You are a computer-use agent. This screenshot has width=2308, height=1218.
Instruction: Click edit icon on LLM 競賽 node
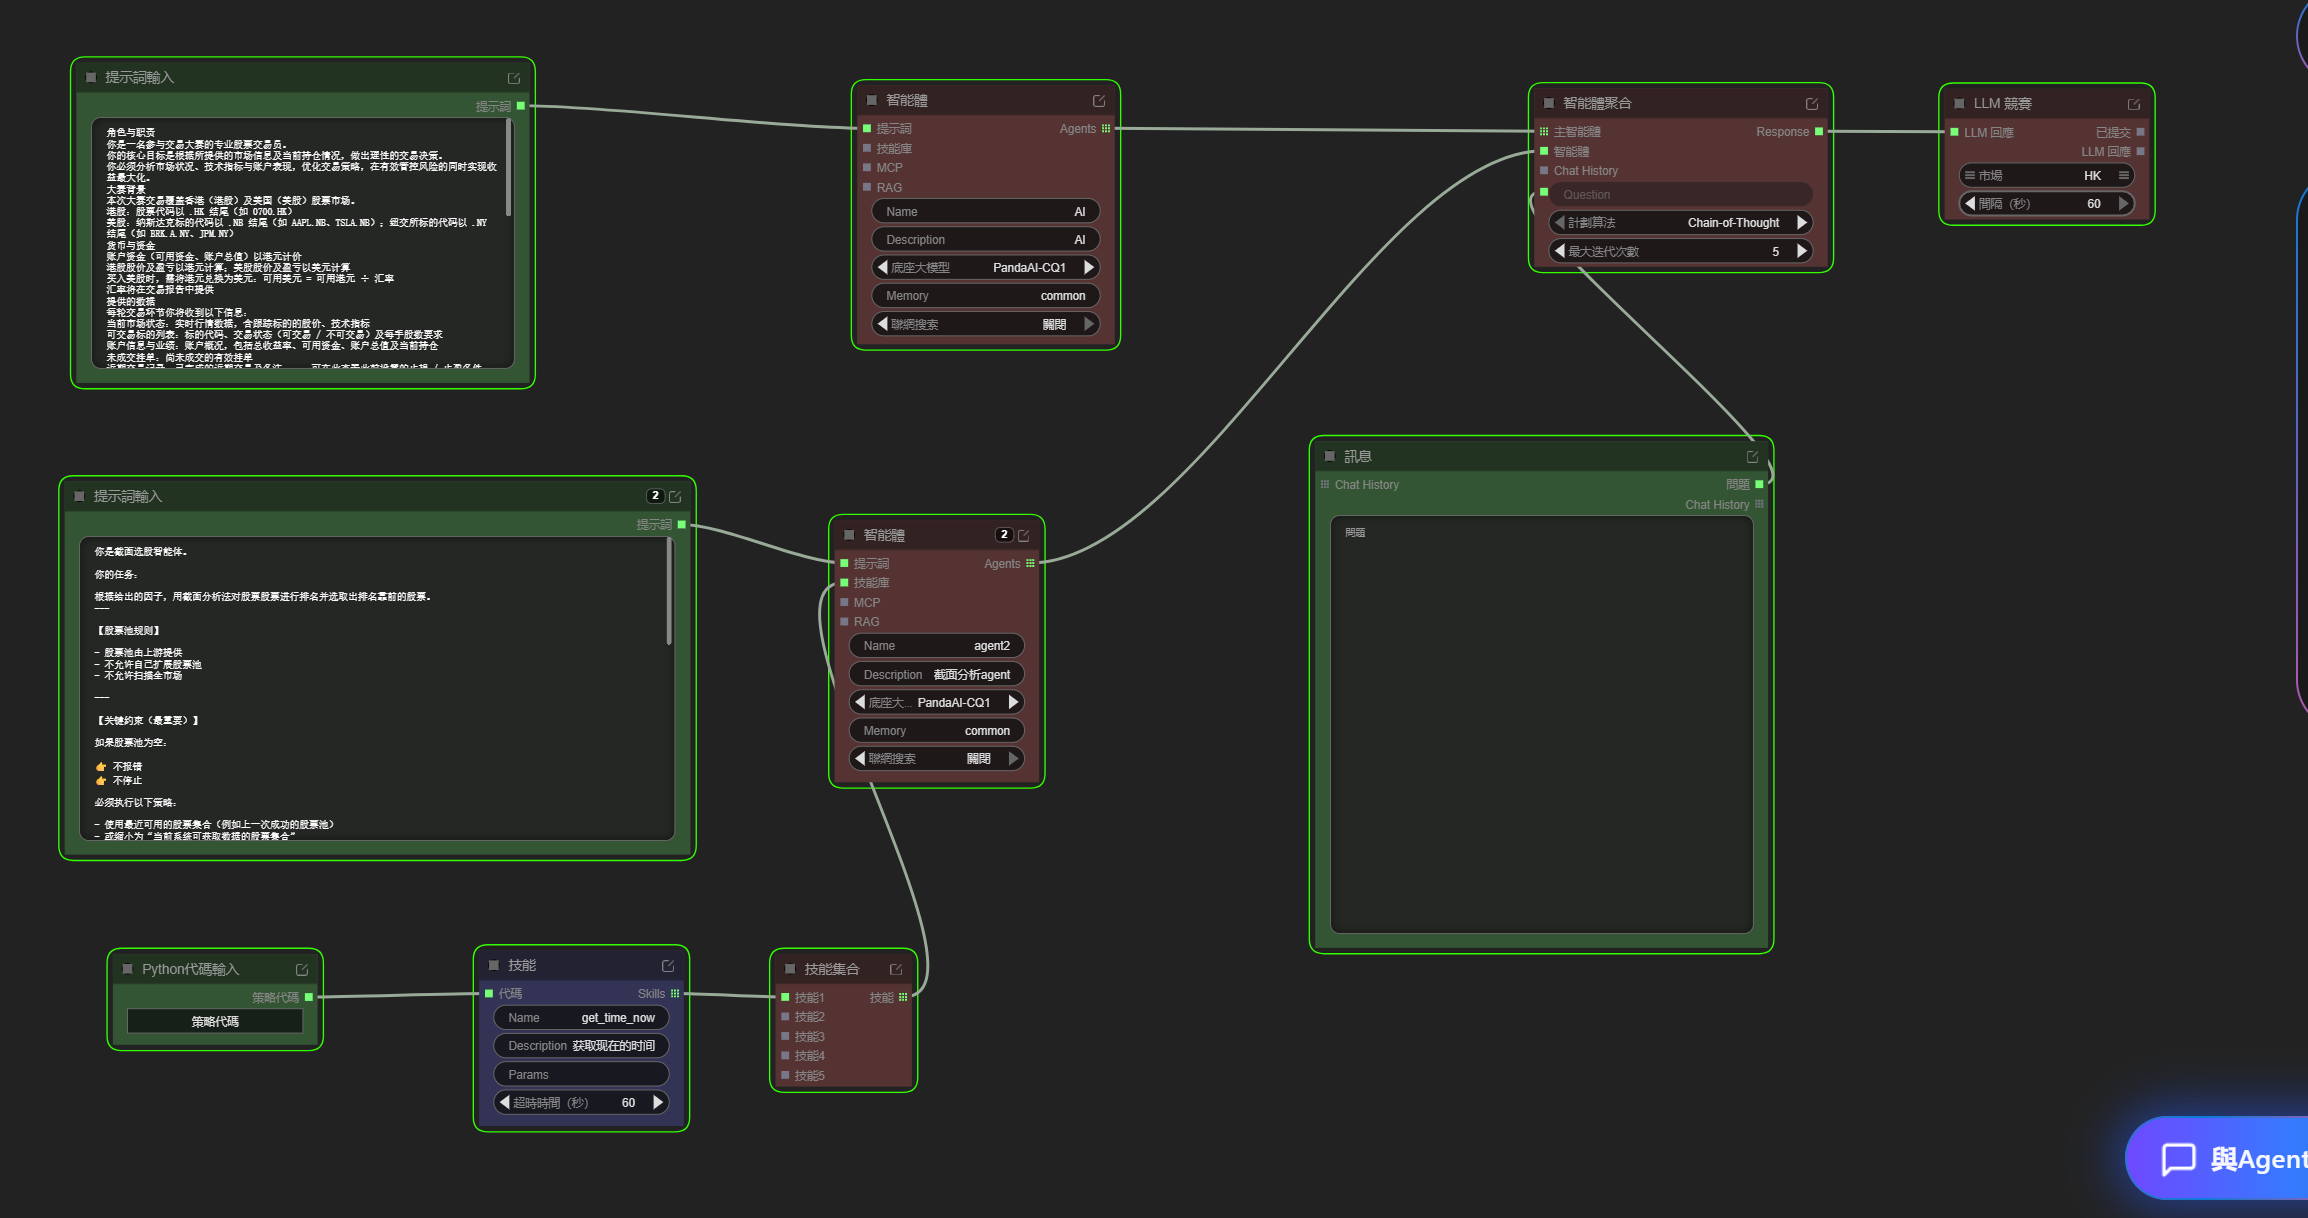(2133, 104)
